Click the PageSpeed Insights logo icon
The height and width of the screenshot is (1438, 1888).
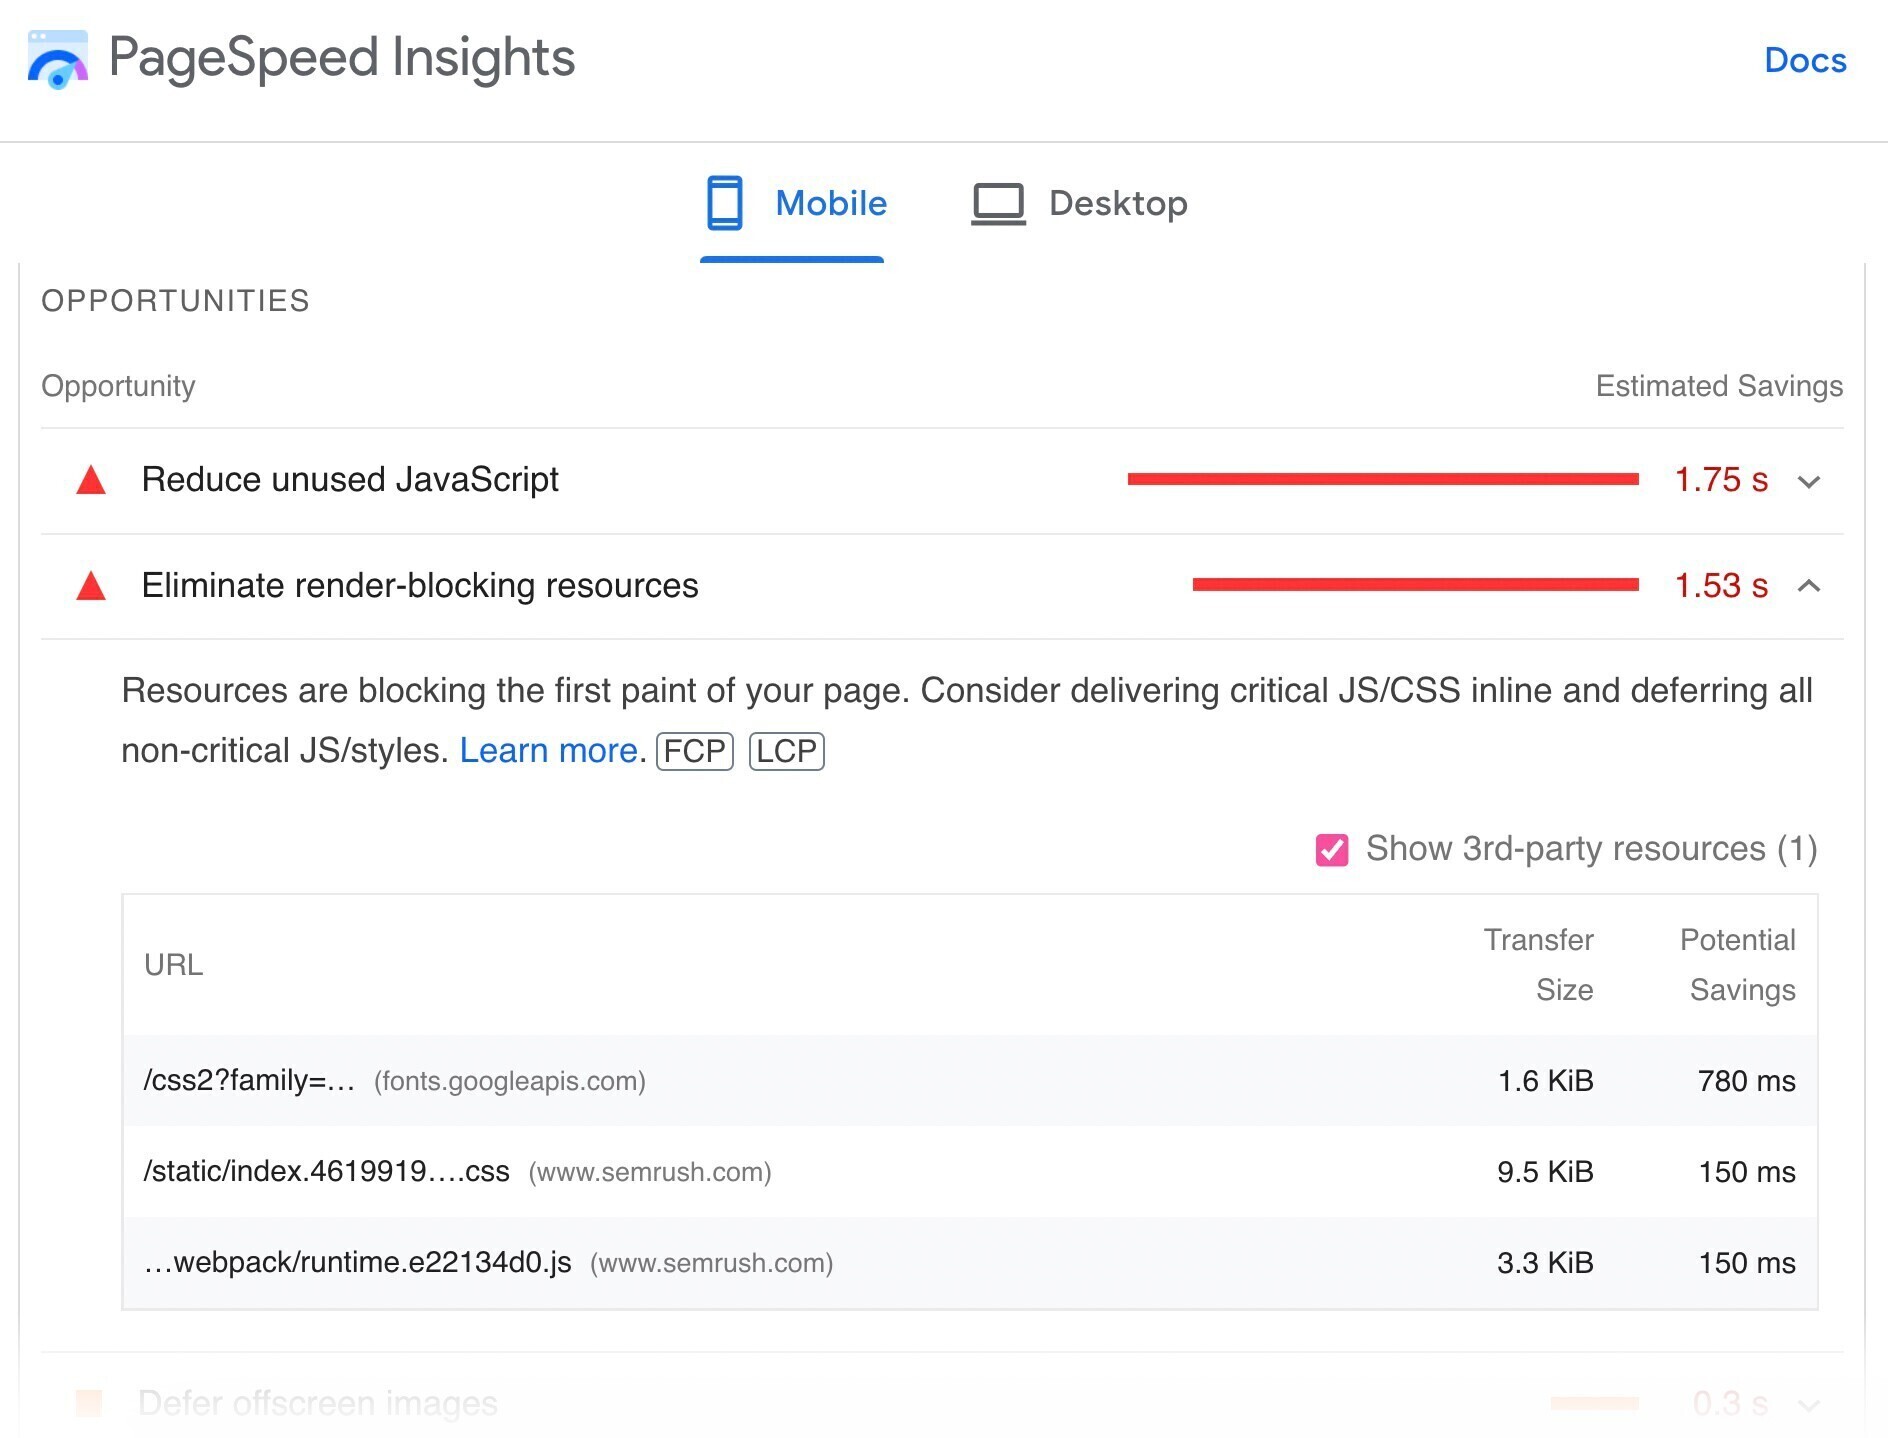[x=57, y=59]
